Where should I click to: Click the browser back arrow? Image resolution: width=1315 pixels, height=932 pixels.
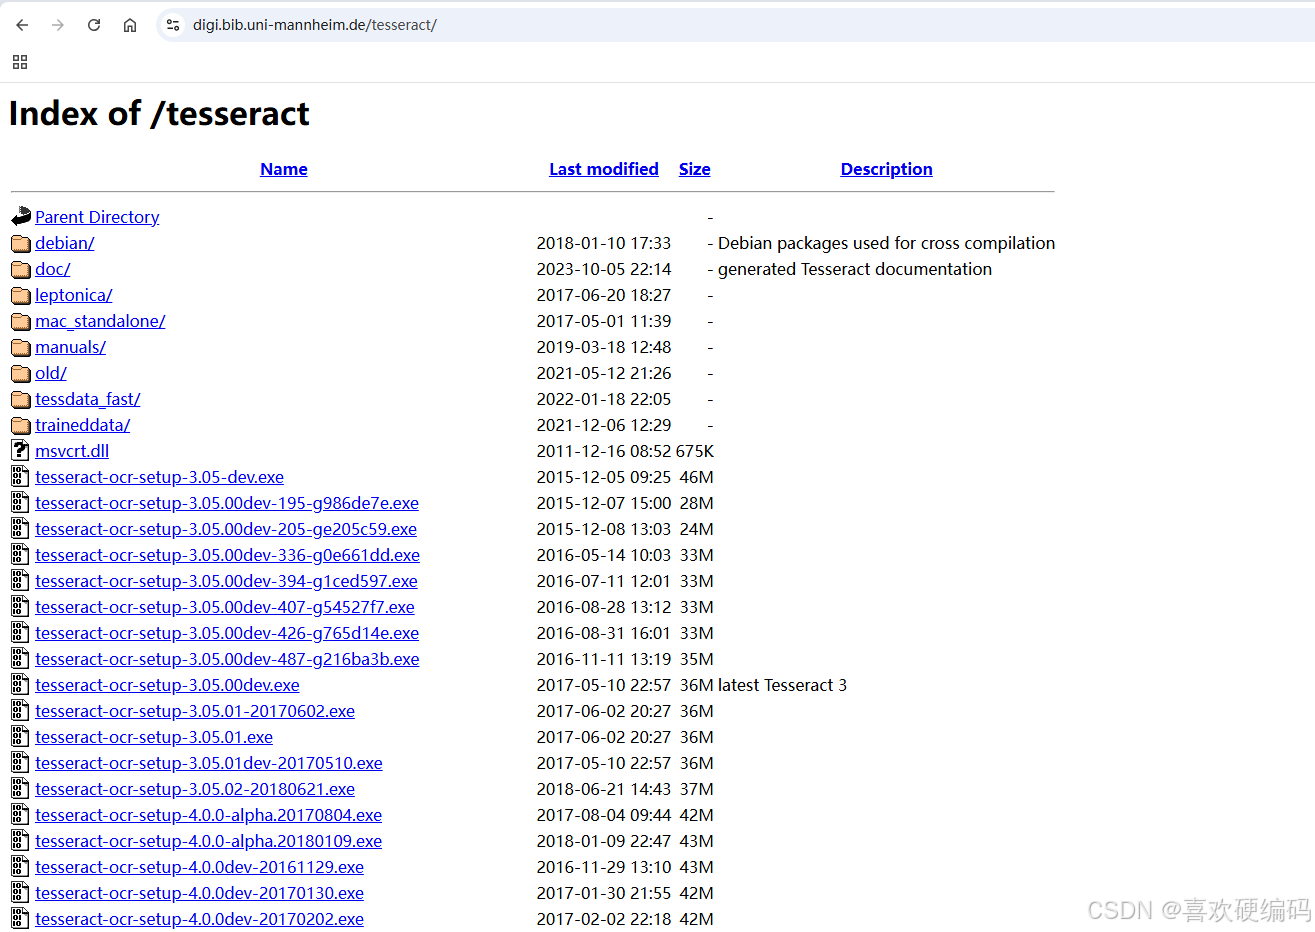22,25
